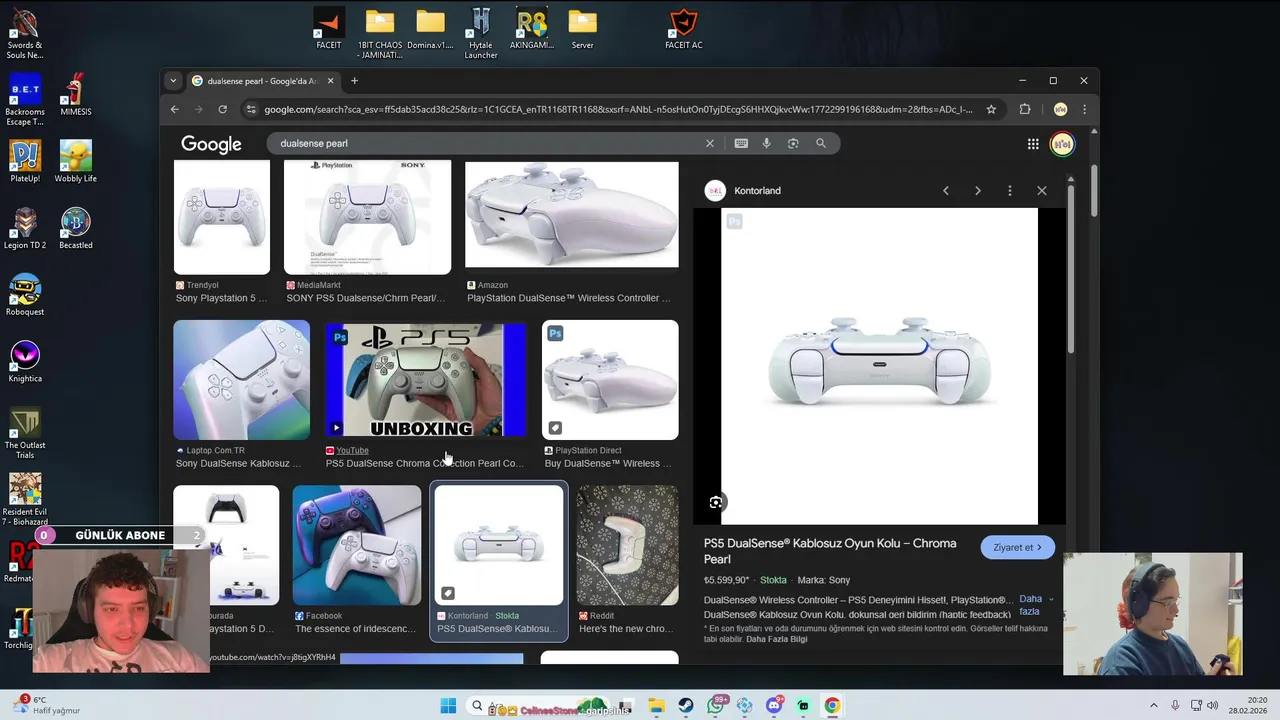Open the Roboquest desktop shortcut
This screenshot has width=1280, height=720.
pos(25,295)
